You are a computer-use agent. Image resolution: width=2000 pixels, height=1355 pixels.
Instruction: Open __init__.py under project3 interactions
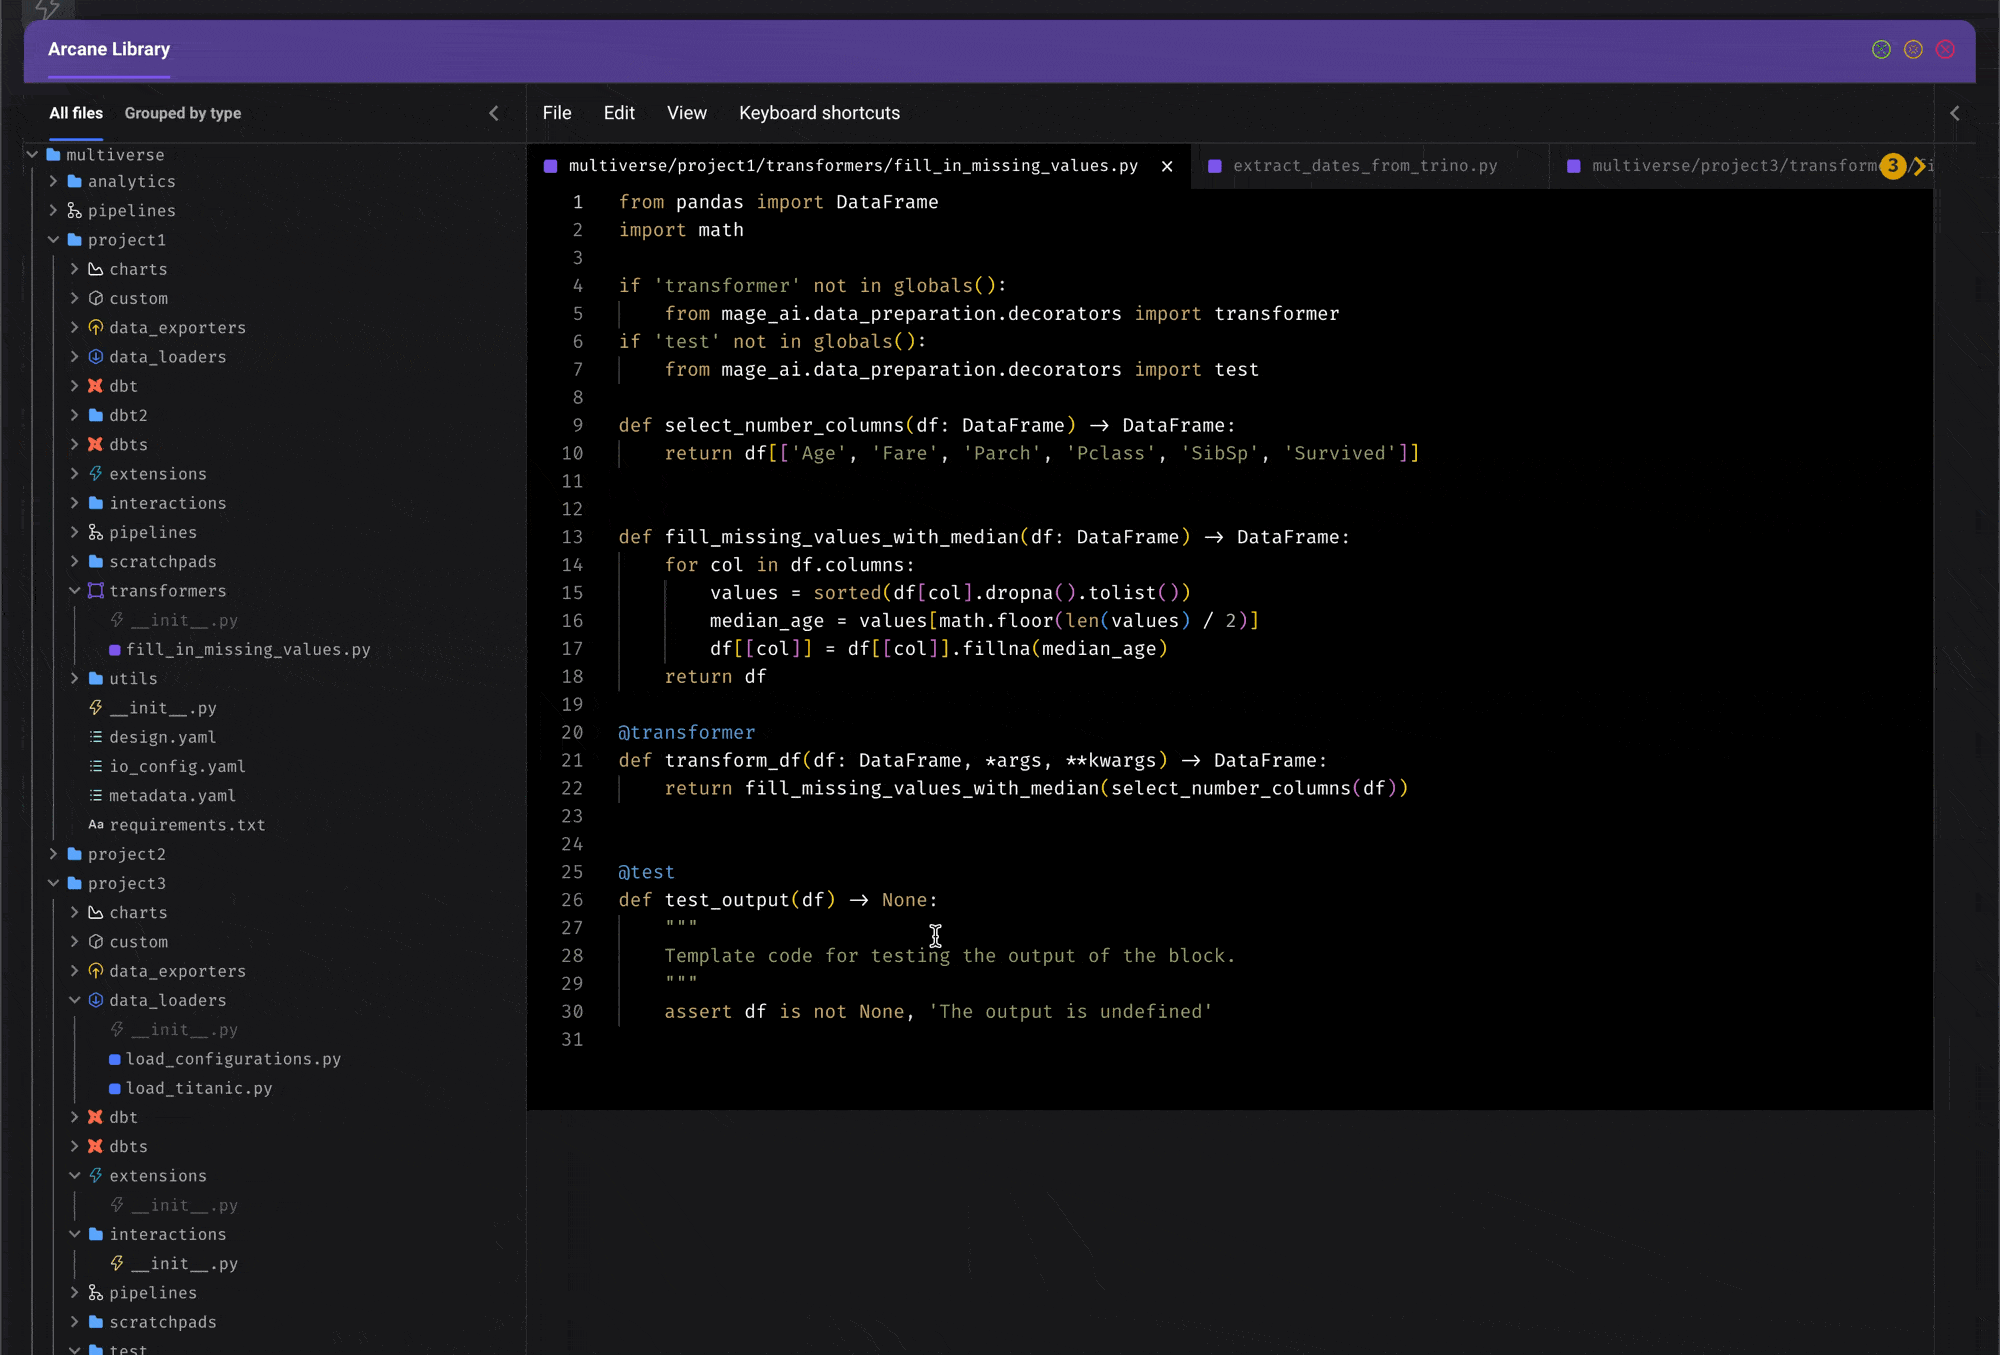184,1264
